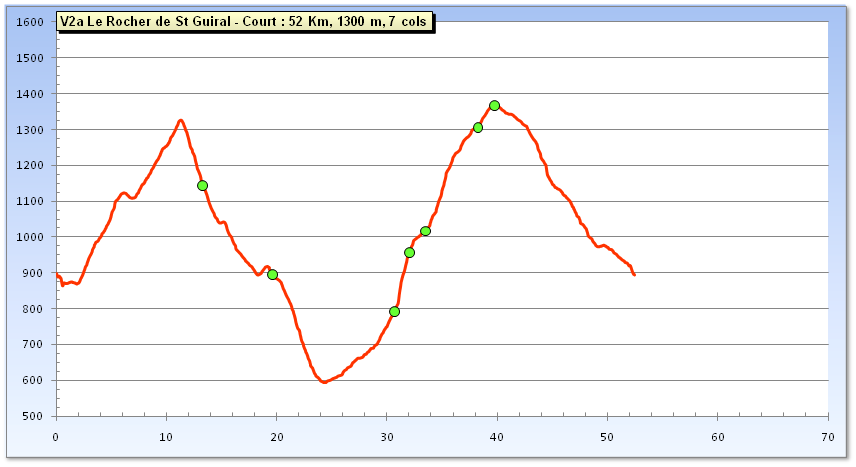The height and width of the screenshot is (467, 856).
Task: Click the 1400 label on the altitude axis
Action: pos(30,94)
